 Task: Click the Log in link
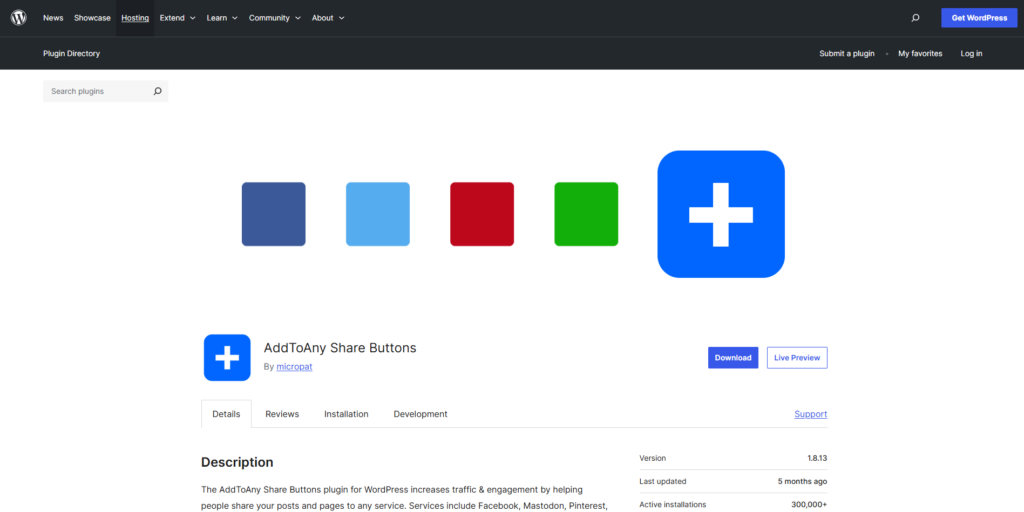[971, 54]
